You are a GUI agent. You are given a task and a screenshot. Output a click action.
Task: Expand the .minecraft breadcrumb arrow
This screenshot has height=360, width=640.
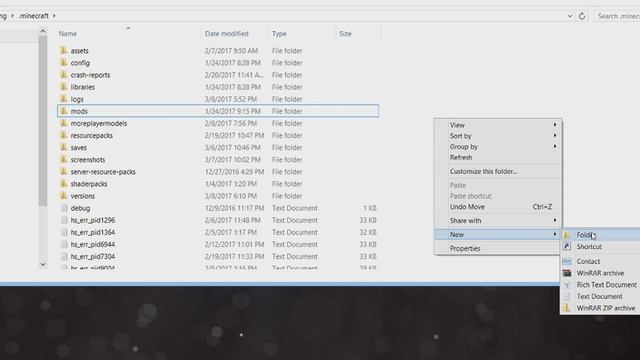coord(54,16)
